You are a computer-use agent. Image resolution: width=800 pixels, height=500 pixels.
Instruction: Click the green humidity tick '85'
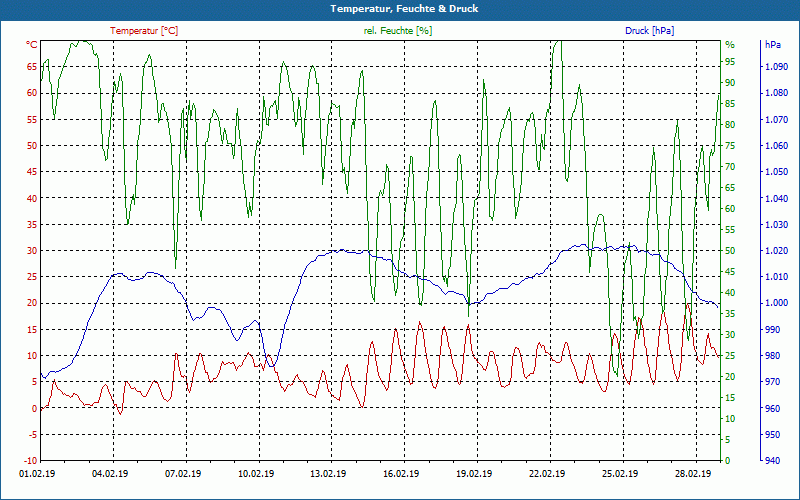730,104
